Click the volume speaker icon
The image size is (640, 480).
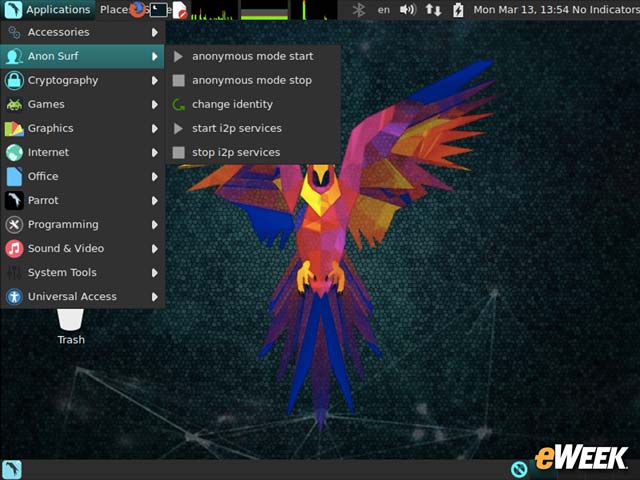click(407, 9)
